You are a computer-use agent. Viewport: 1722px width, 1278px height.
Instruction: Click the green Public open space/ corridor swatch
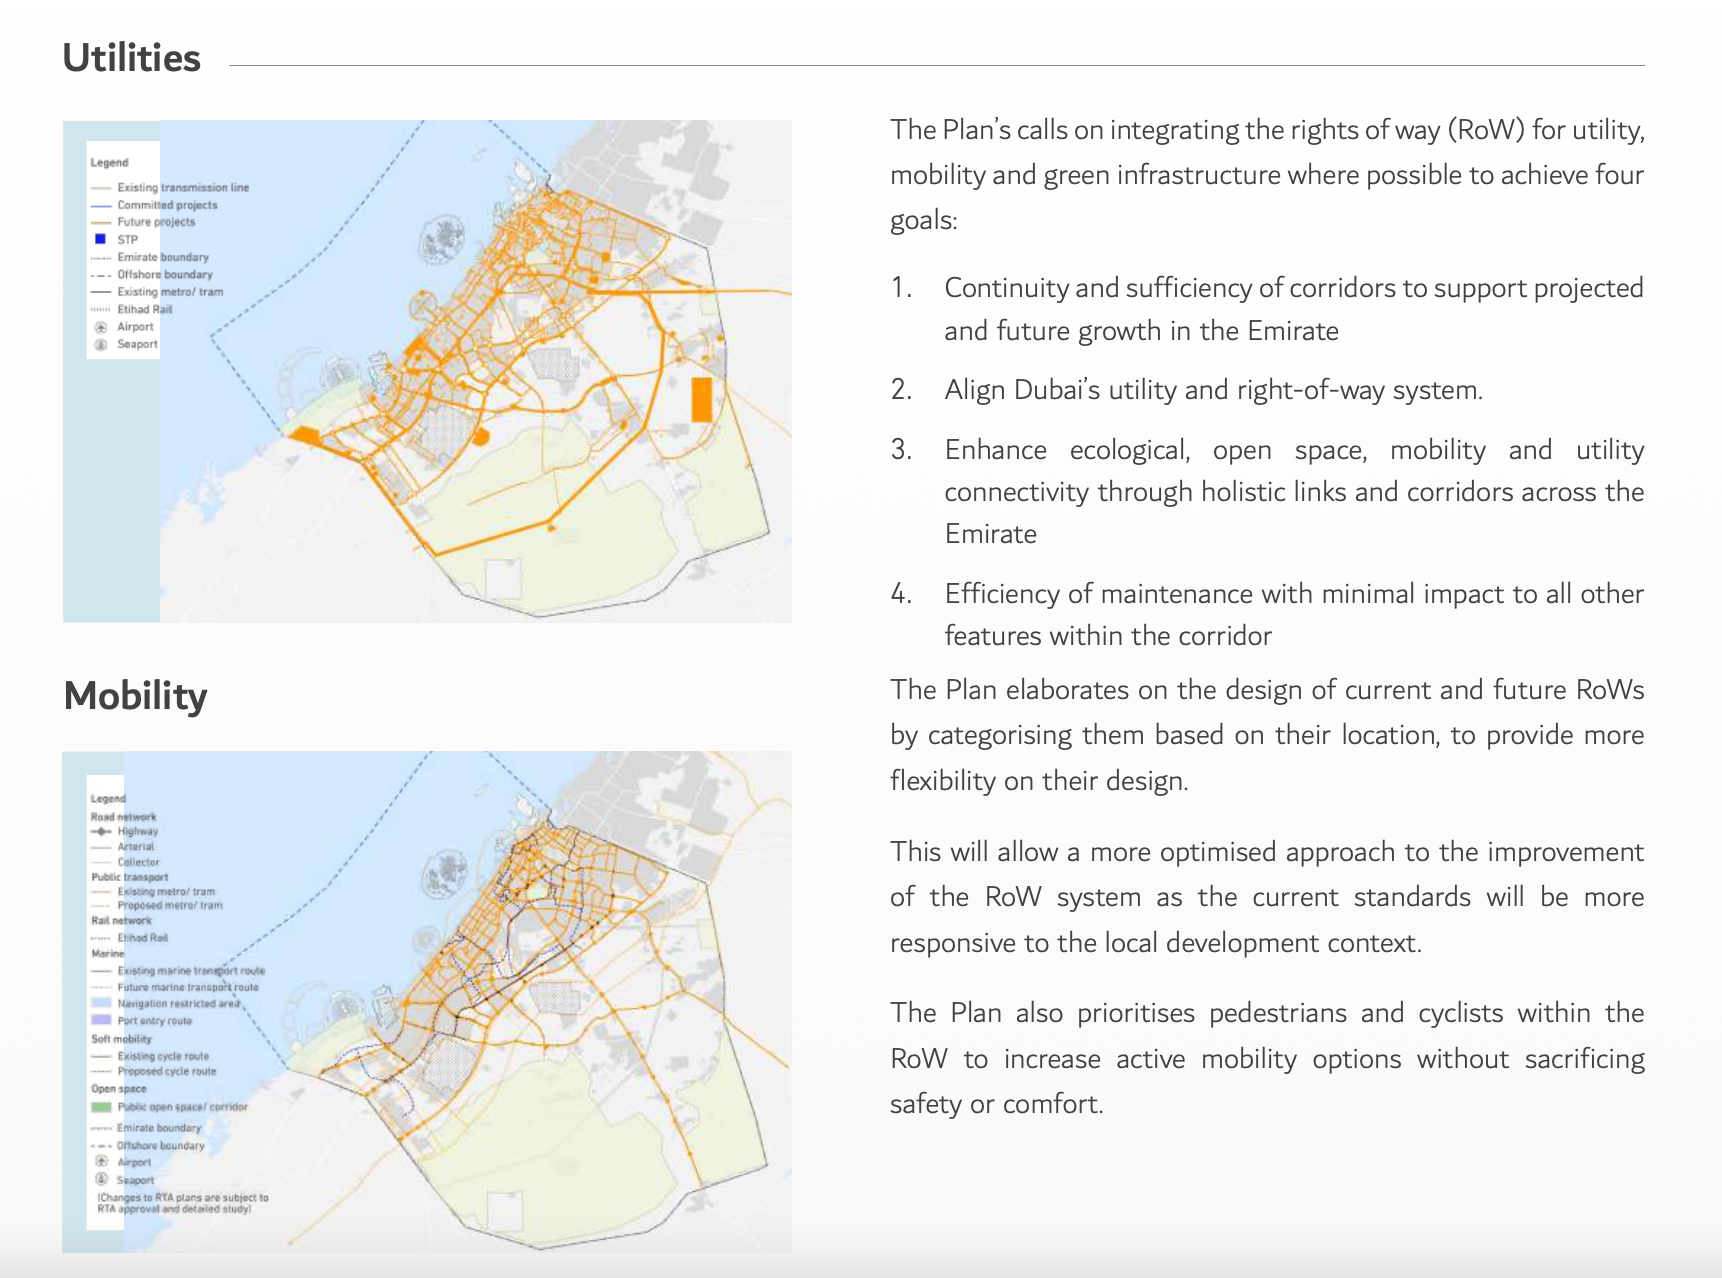pyautogui.click(x=101, y=1106)
